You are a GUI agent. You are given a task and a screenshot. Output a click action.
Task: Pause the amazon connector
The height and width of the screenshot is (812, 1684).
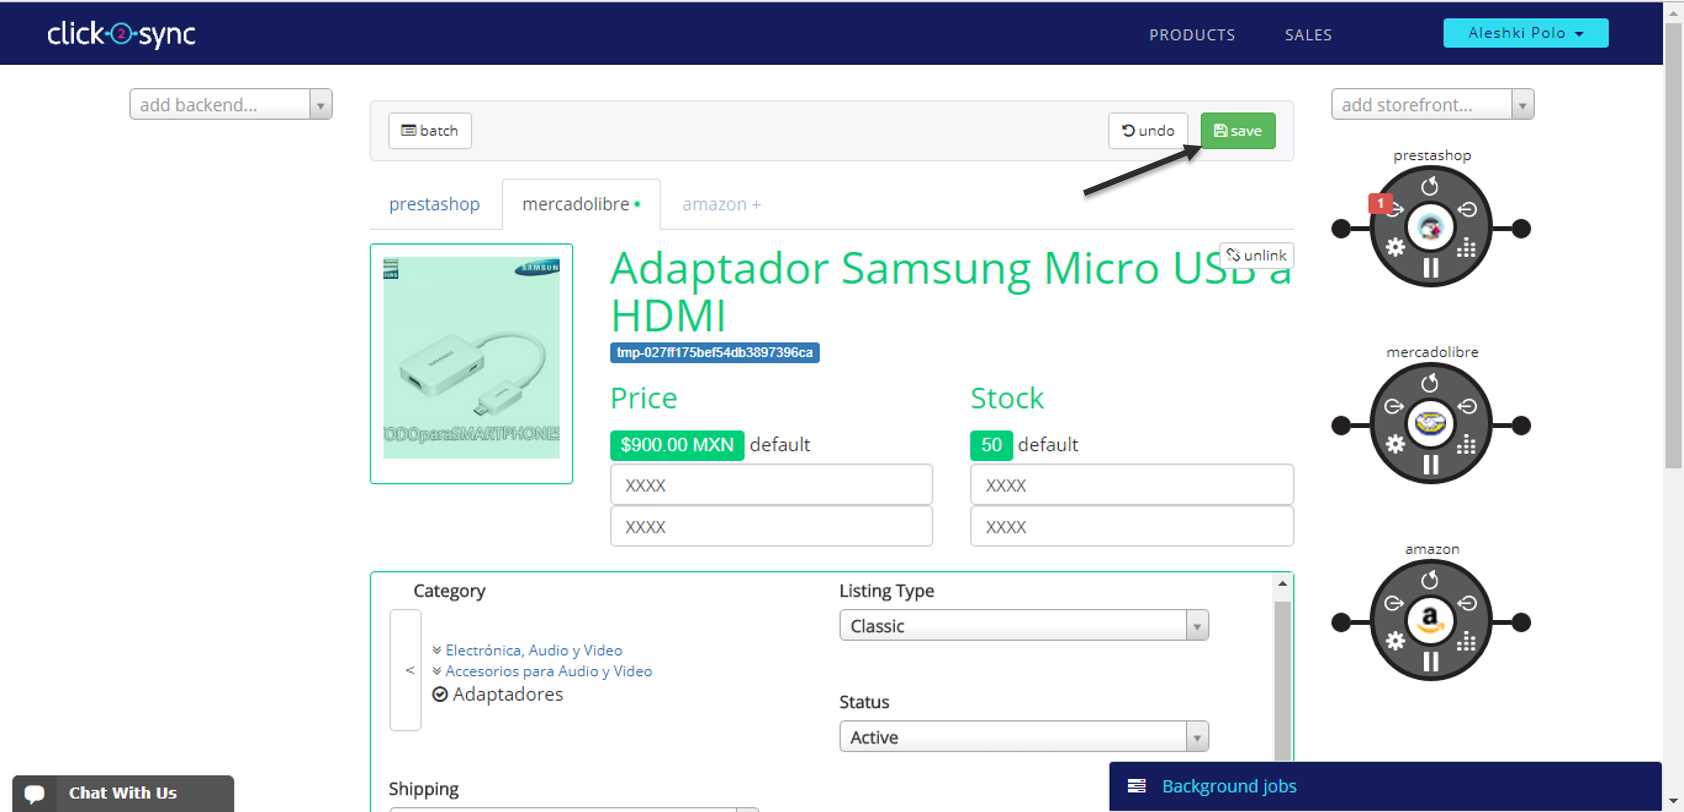pos(1431,662)
